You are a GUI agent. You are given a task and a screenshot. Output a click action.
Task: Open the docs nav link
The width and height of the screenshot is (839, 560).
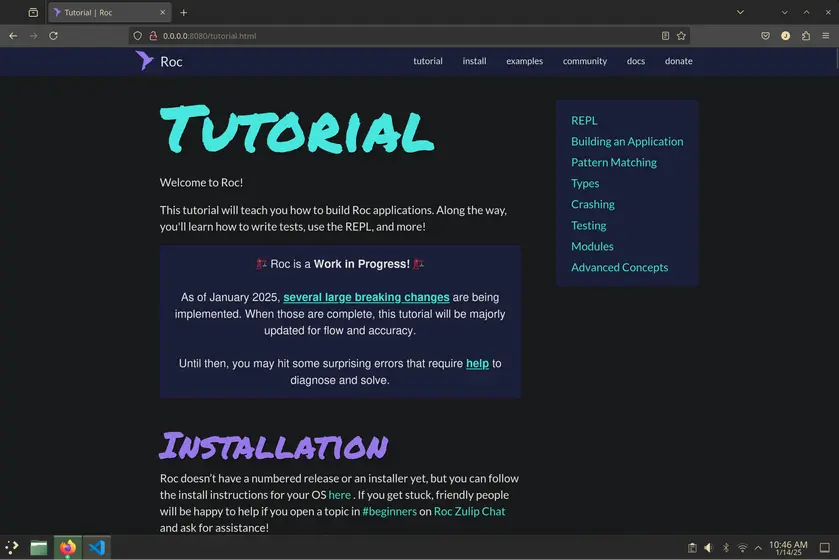point(636,61)
